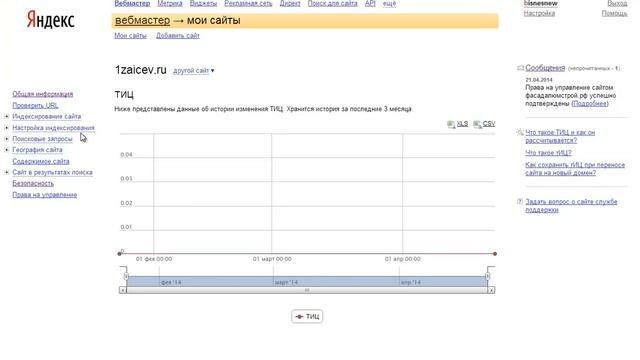Open Рекламная сеть in top navigation
The height and width of the screenshot is (360, 640).
(248, 3)
